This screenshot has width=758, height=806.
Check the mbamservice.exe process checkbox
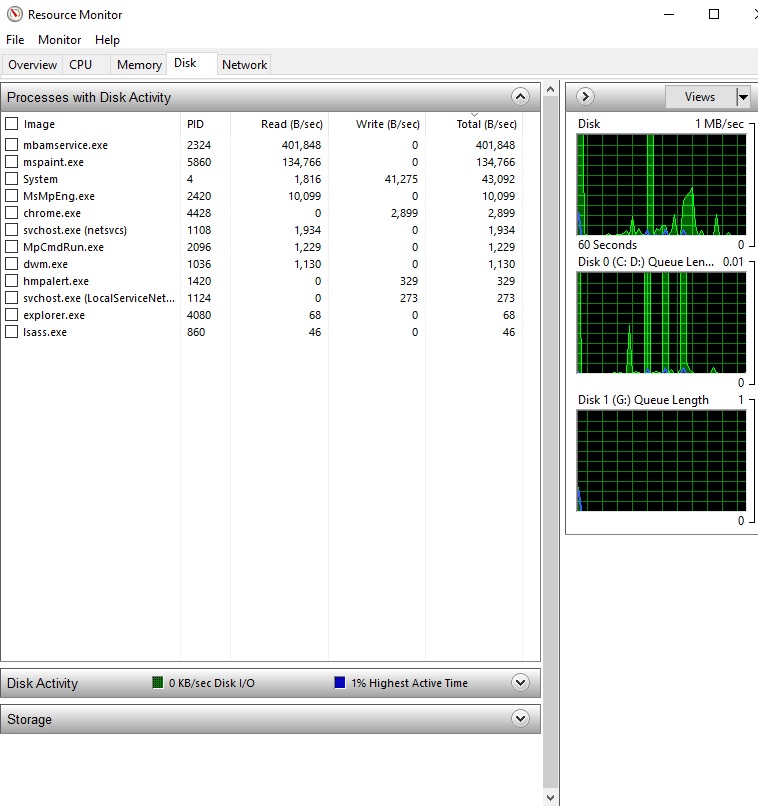coord(11,145)
